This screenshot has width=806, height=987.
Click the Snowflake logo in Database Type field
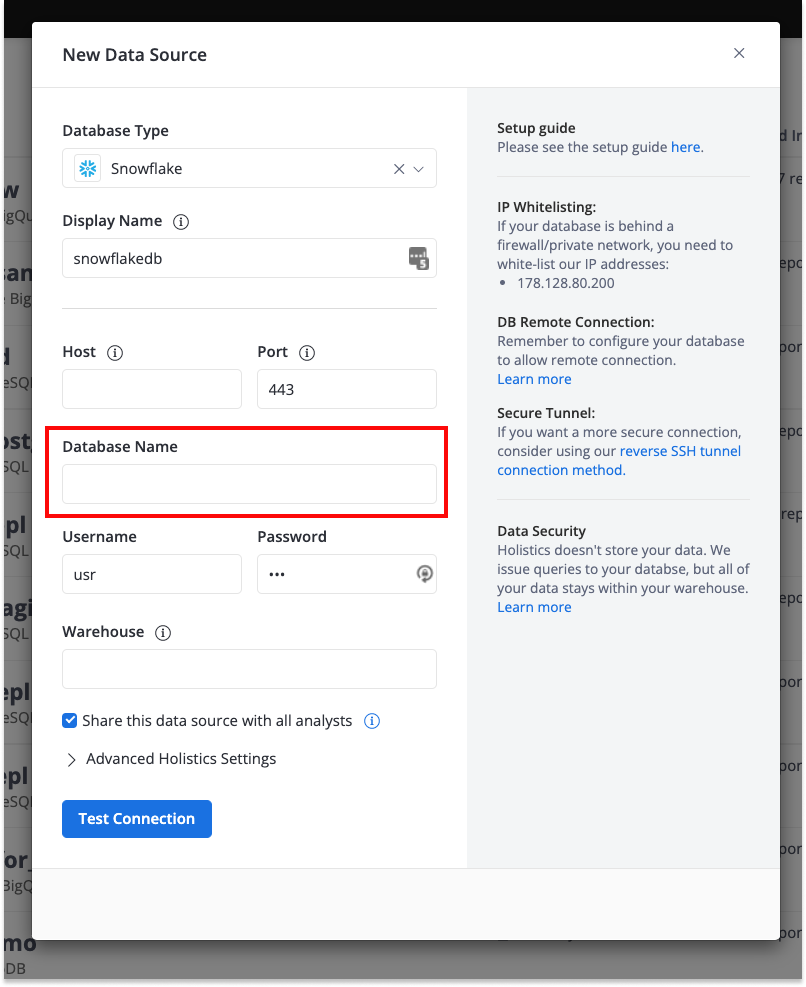[x=87, y=168]
